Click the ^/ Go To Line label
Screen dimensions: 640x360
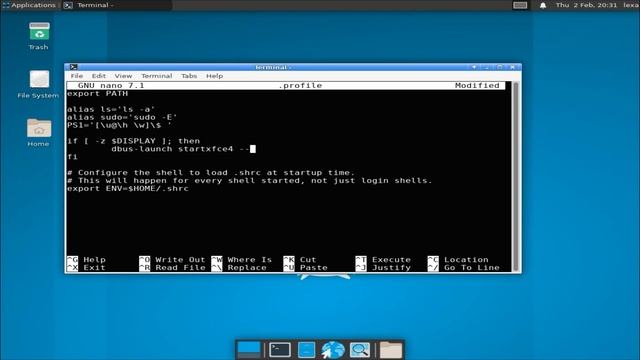(x=464, y=268)
